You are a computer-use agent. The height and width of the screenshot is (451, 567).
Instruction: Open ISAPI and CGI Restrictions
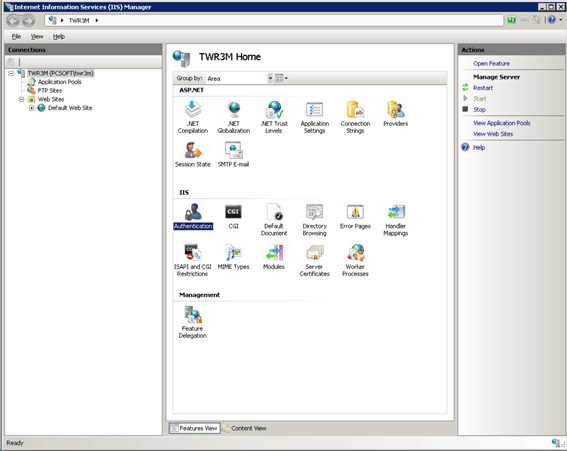pos(193,260)
